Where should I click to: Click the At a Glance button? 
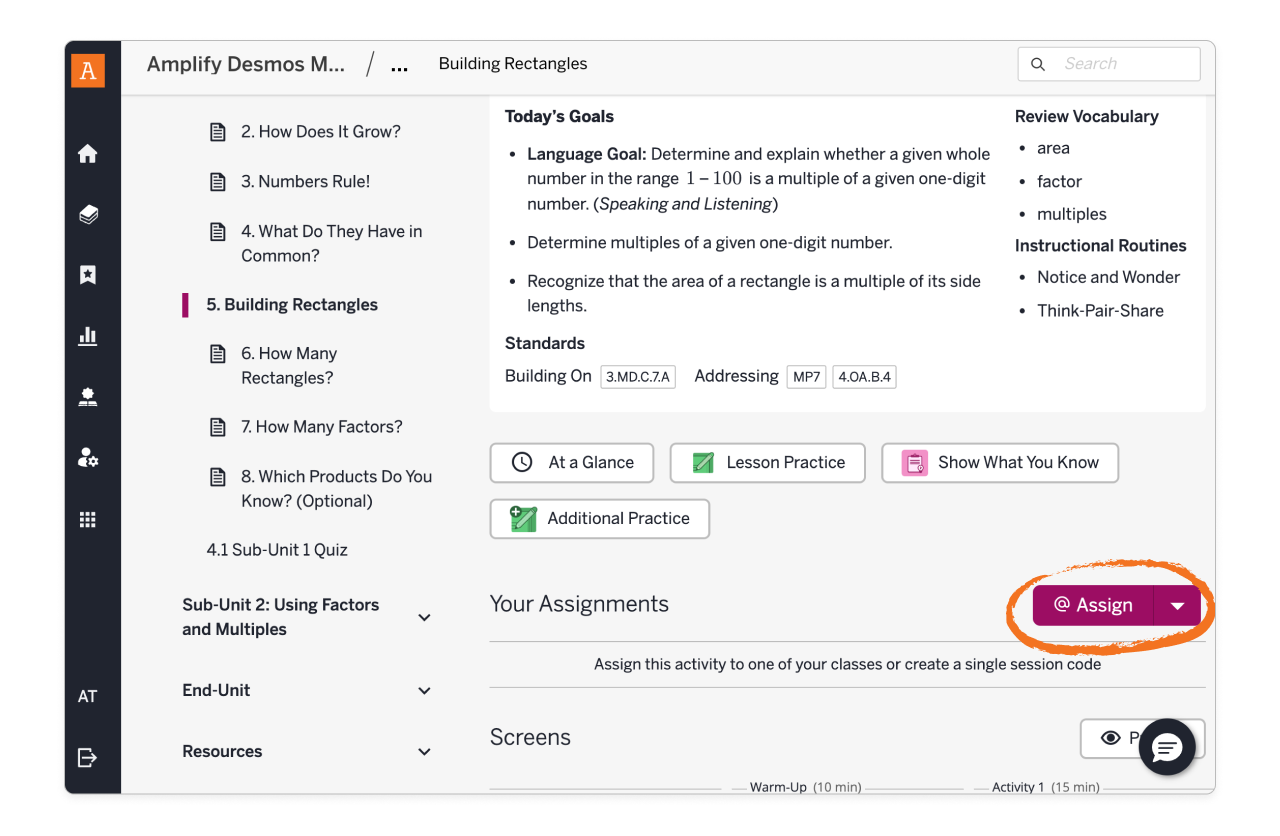click(x=572, y=463)
